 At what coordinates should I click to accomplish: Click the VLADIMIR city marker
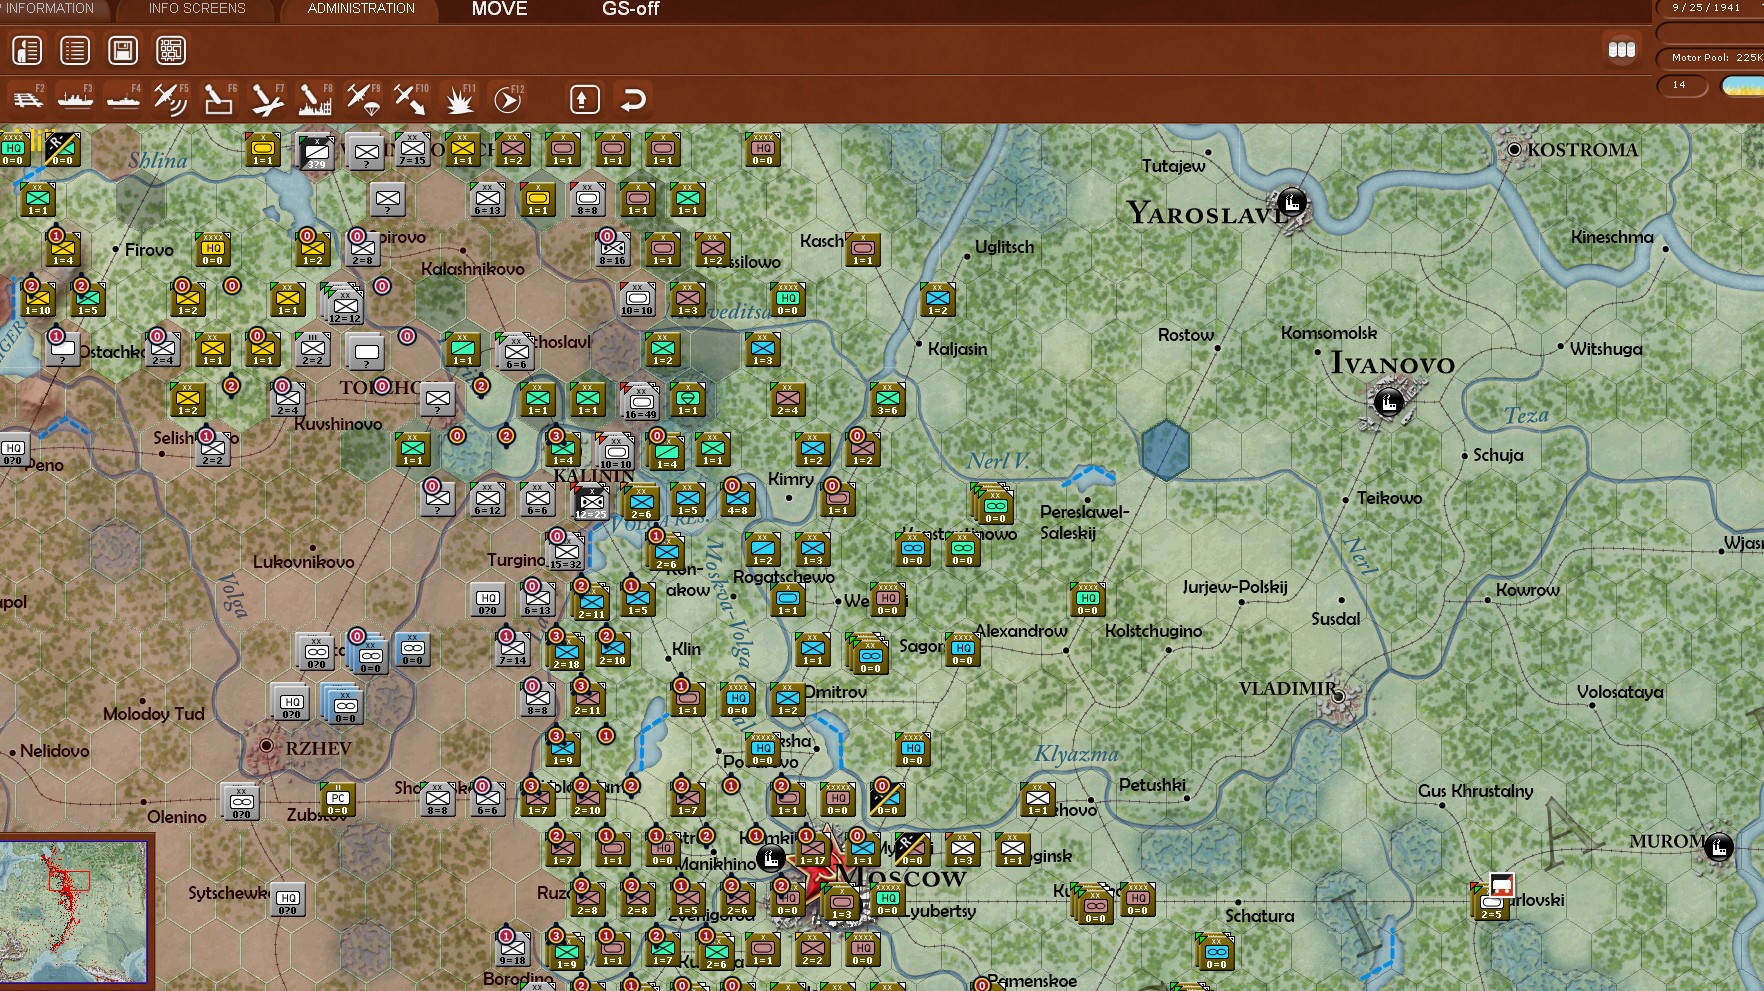click(x=1338, y=695)
